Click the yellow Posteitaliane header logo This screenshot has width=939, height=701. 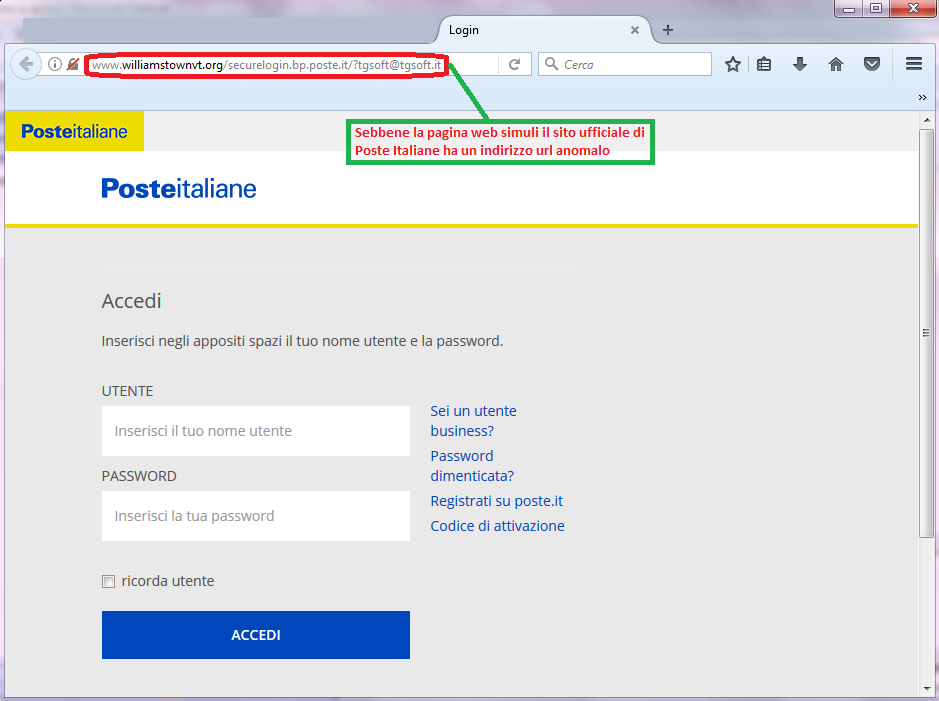[74, 131]
